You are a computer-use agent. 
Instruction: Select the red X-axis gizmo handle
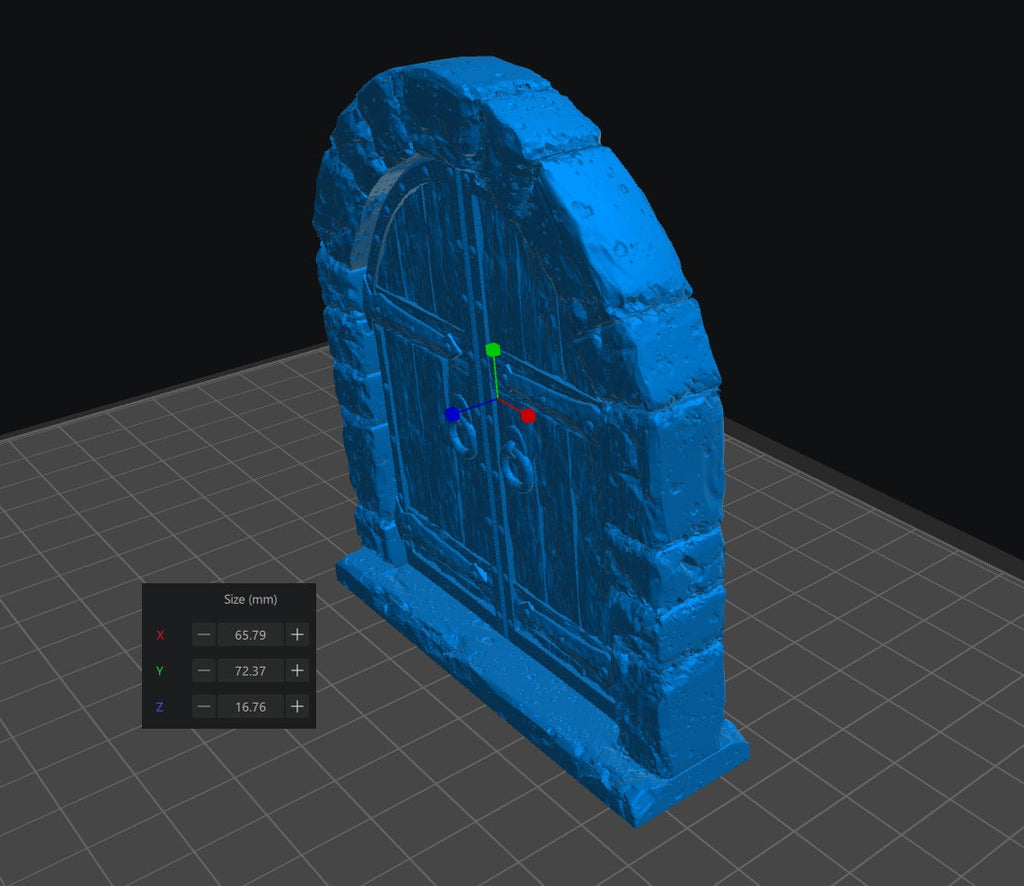pyautogui.click(x=528, y=414)
